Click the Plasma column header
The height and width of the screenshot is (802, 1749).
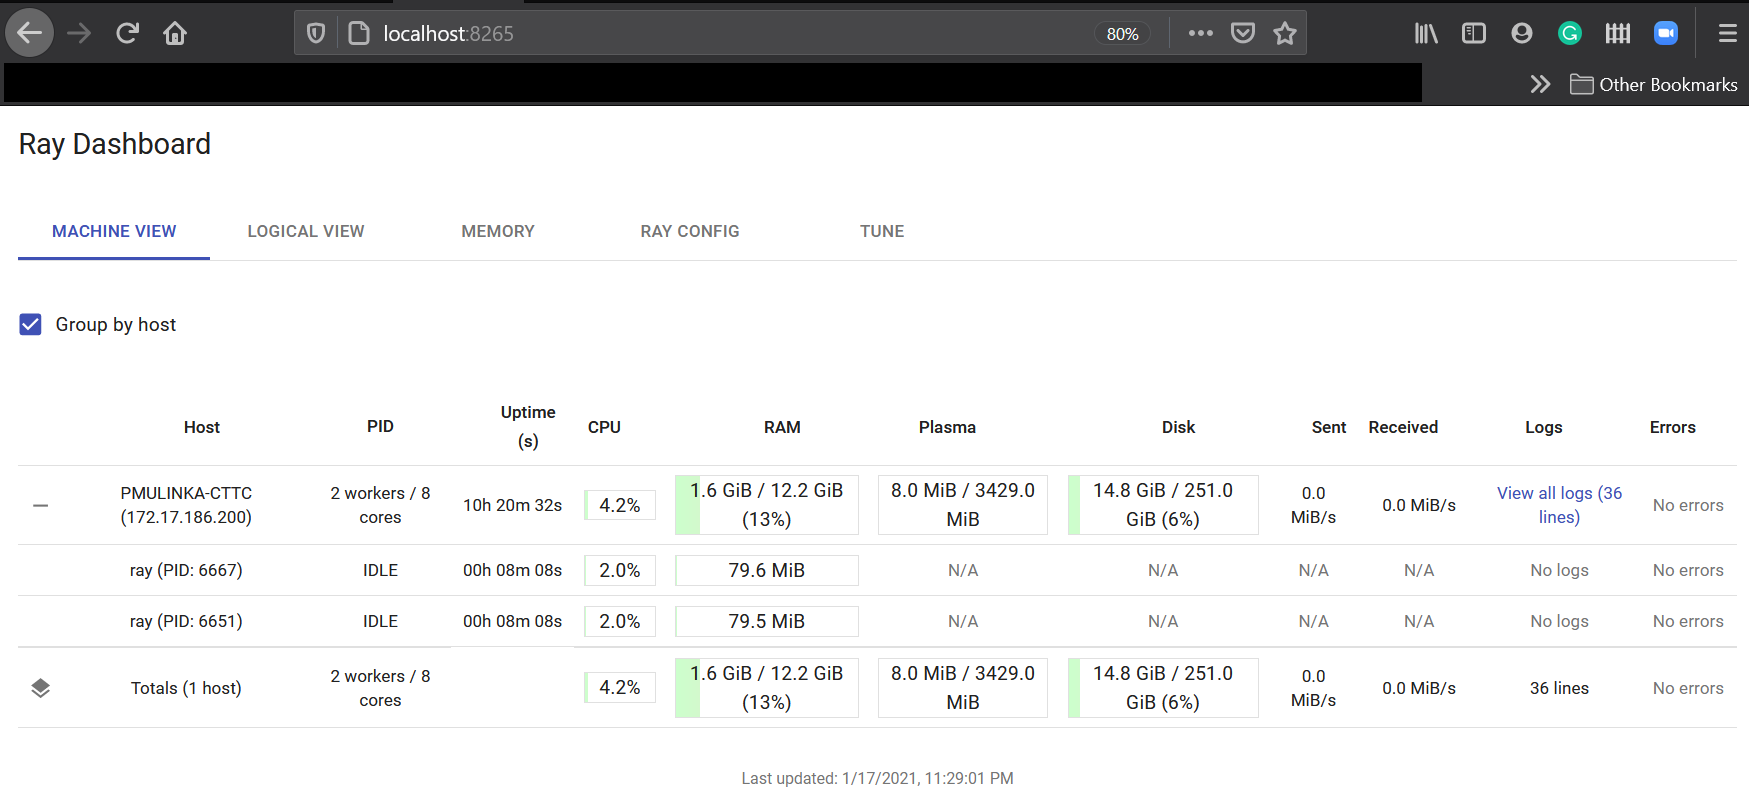(x=947, y=427)
